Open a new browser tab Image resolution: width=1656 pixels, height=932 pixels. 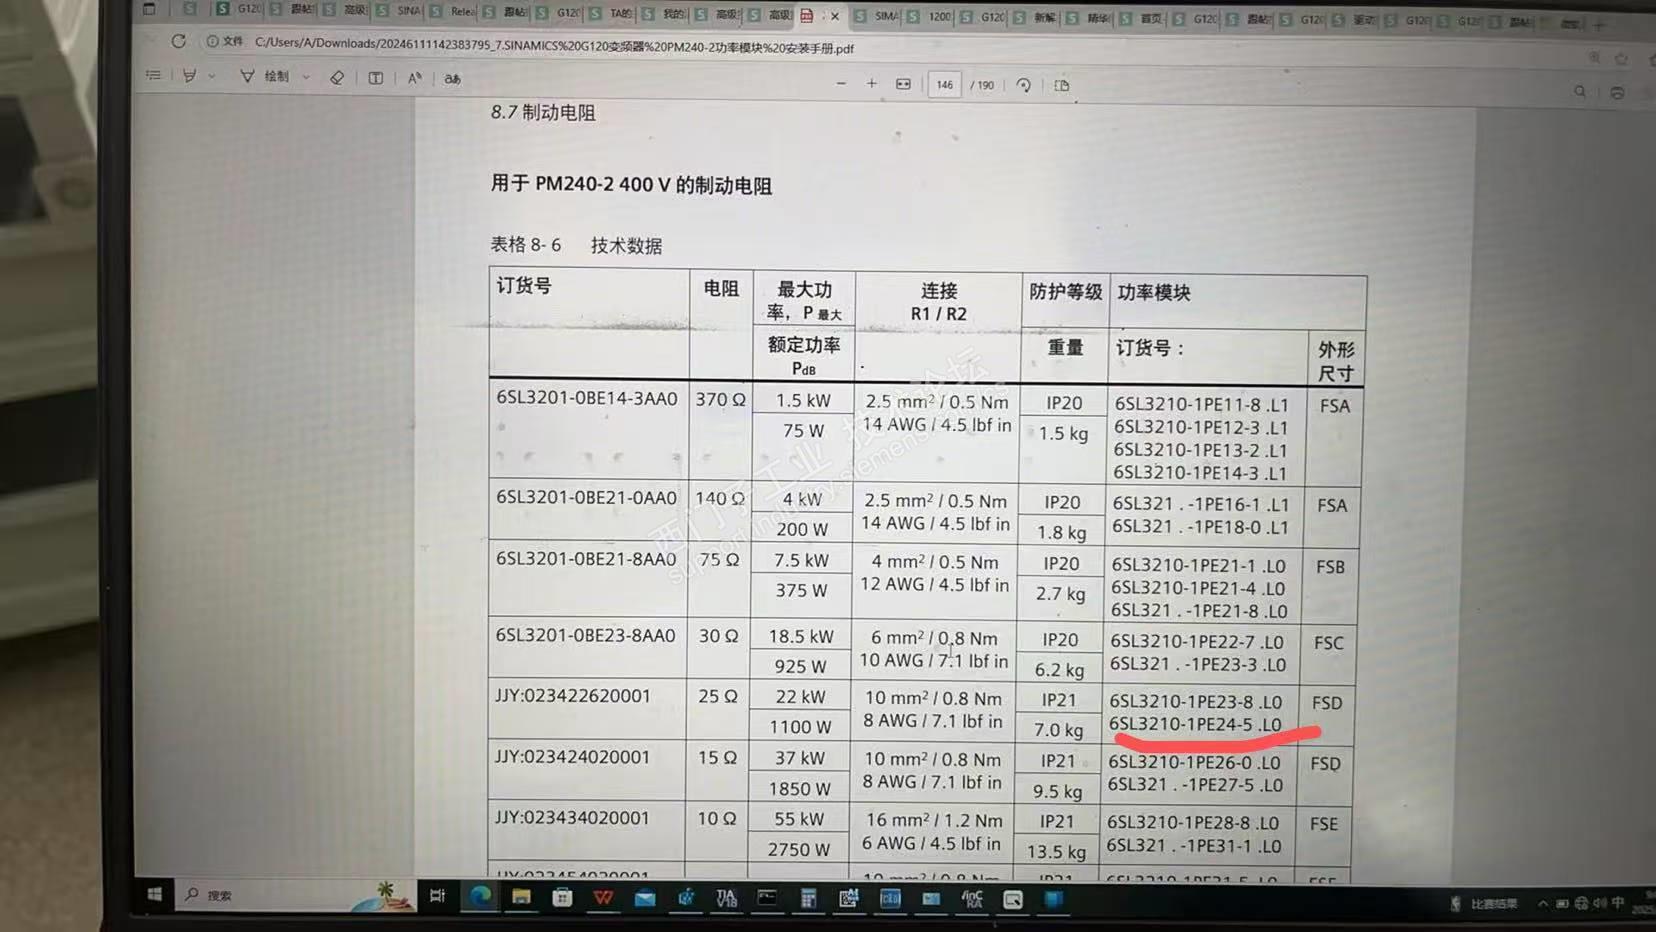[1599, 24]
